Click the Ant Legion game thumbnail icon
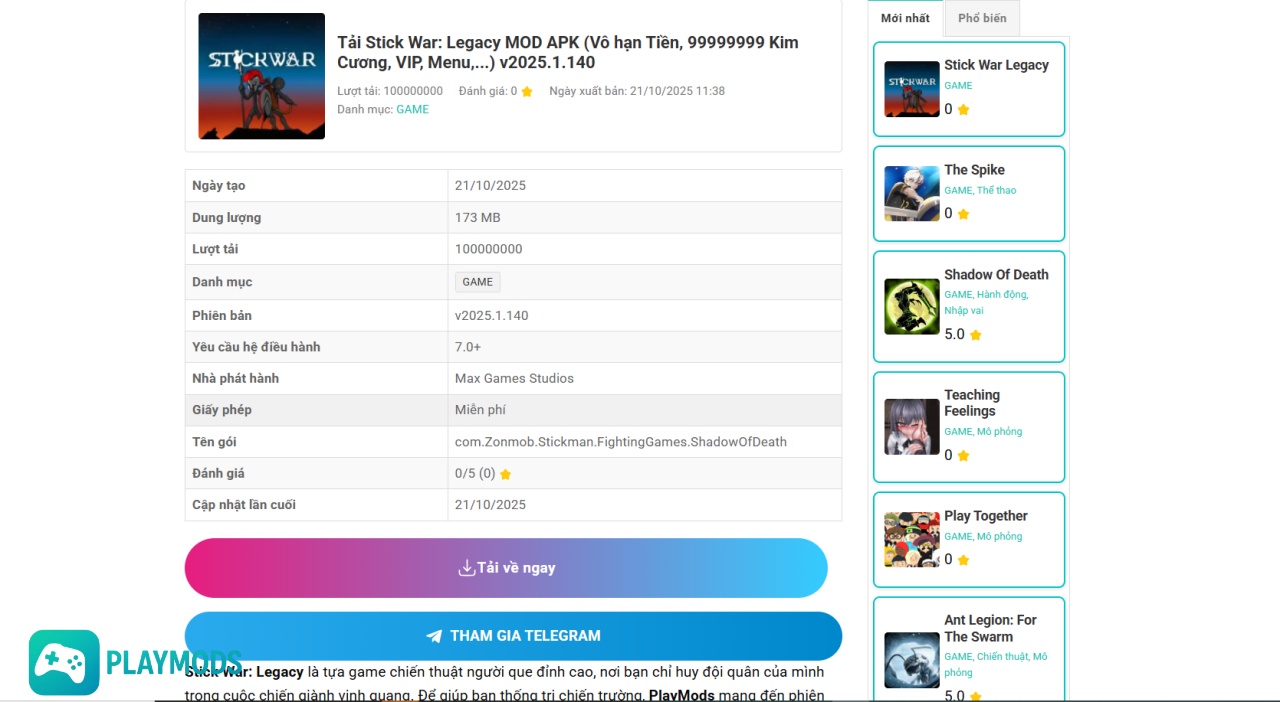 pos(912,660)
